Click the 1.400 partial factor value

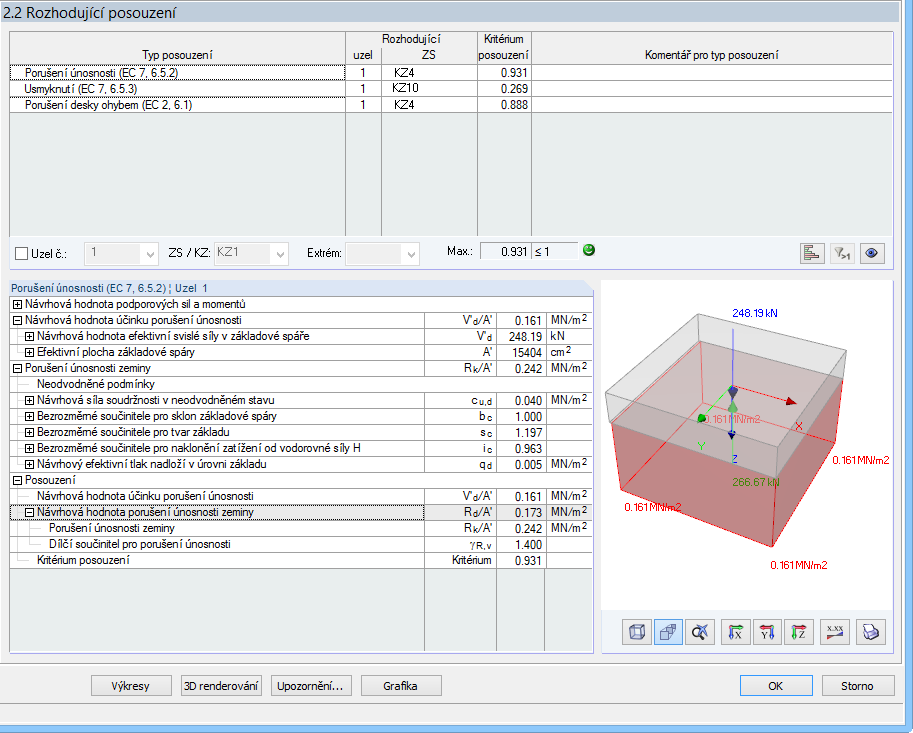521,544
